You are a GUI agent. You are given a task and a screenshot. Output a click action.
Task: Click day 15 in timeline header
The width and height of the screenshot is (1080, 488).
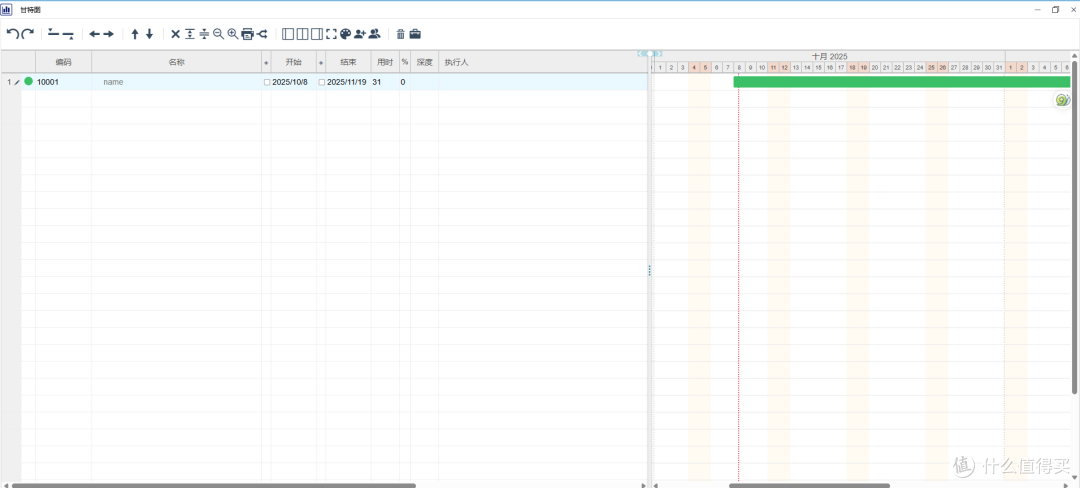[x=818, y=67]
